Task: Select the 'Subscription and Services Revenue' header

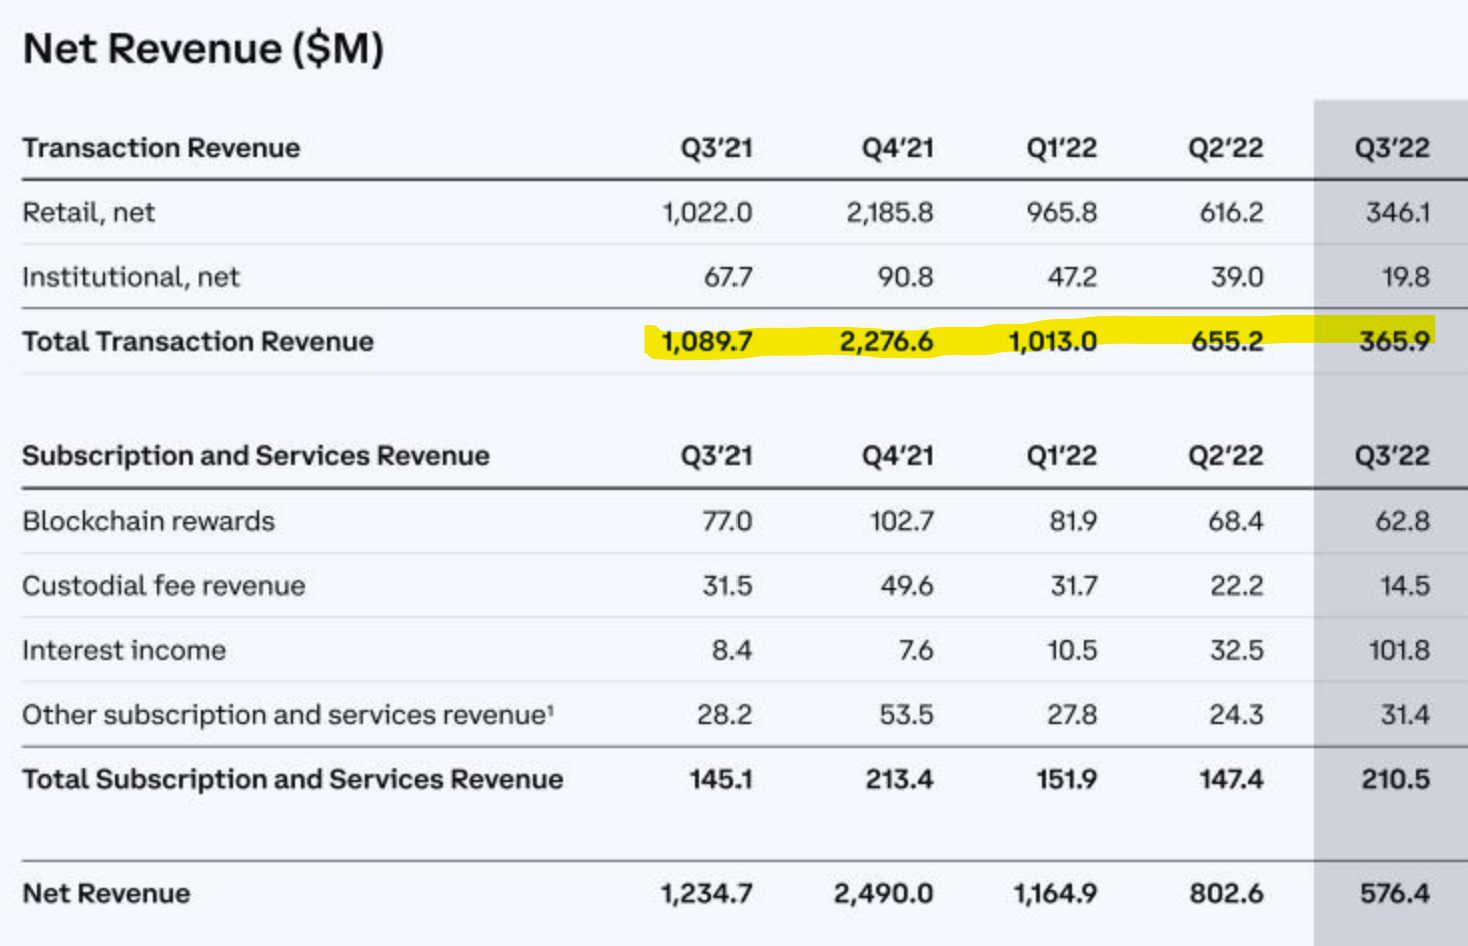Action: point(256,456)
